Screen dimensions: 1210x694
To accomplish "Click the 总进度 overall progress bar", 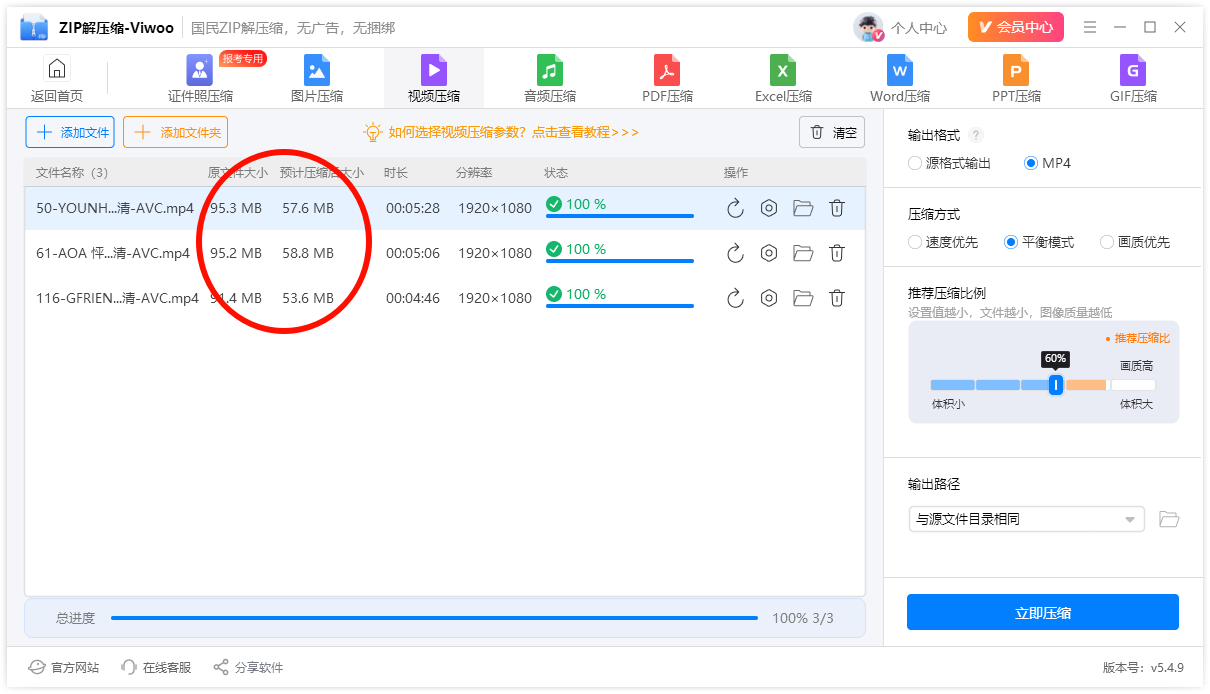I will pos(434,618).
